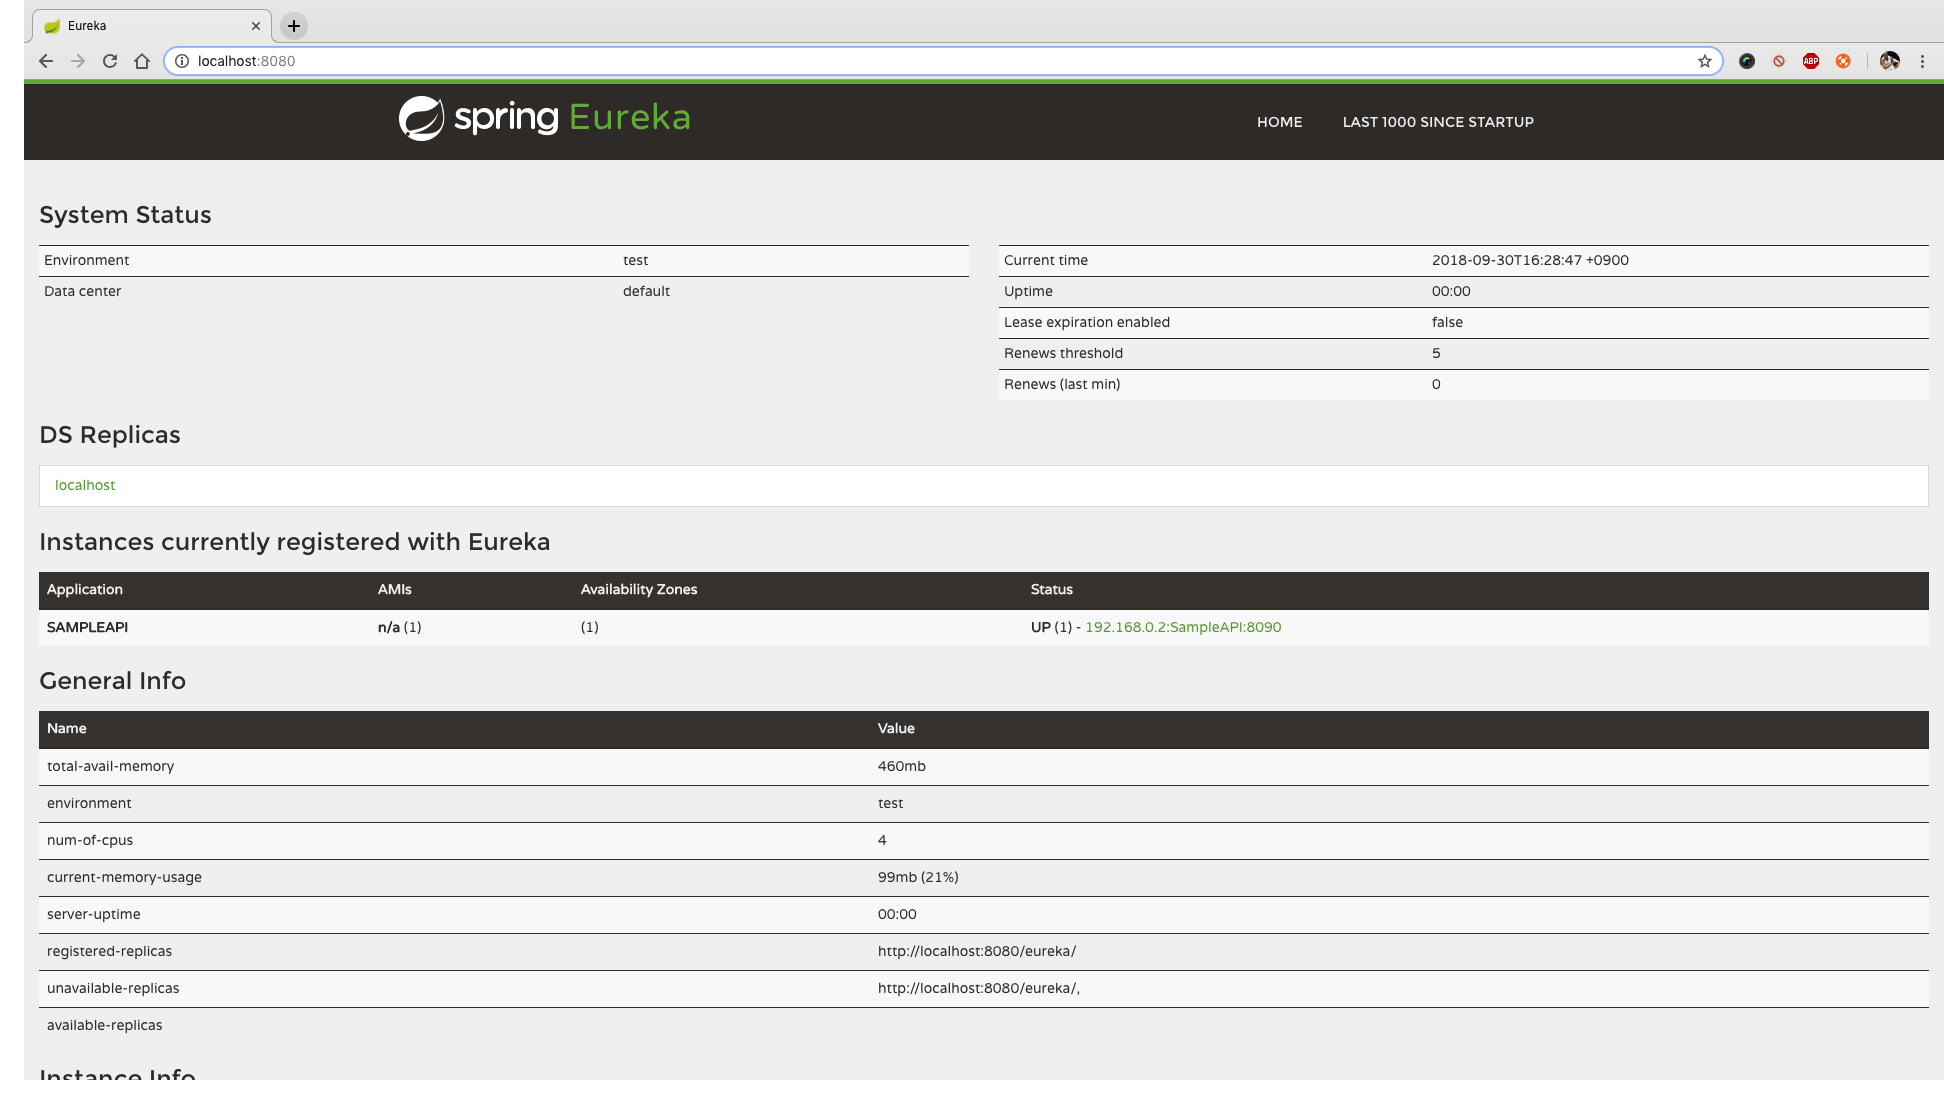Screen dimensions: 1944x1108
Task: Close the Eureka tab
Action: (x=256, y=26)
